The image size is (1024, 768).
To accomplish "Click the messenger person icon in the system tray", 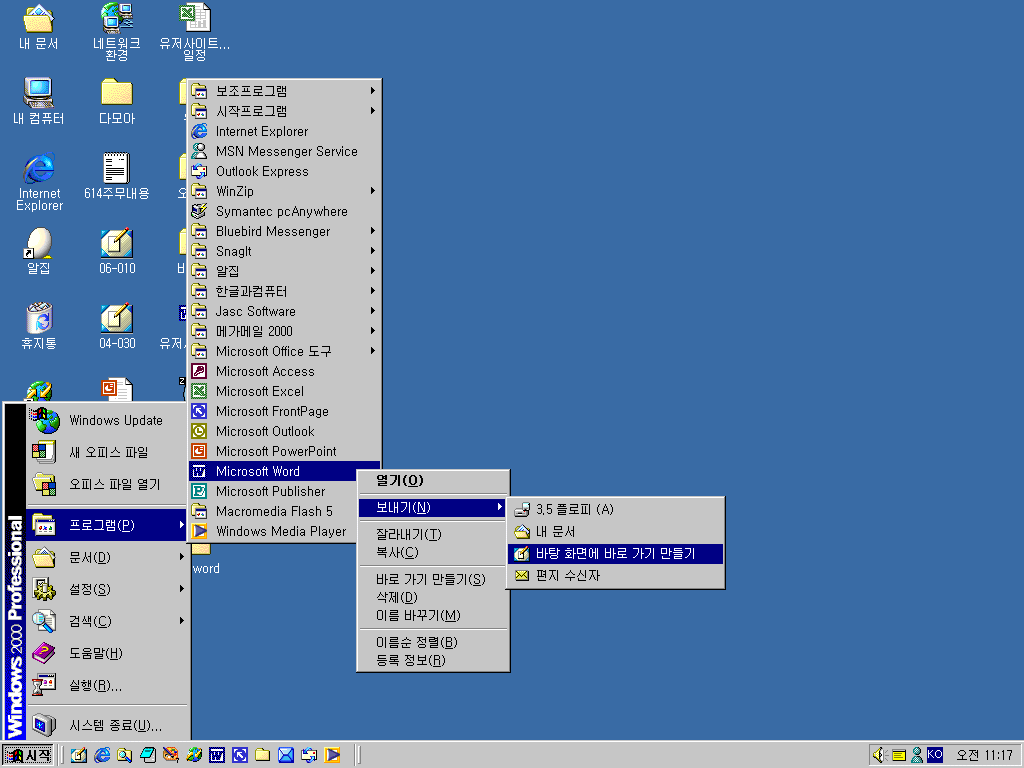I will [x=917, y=755].
